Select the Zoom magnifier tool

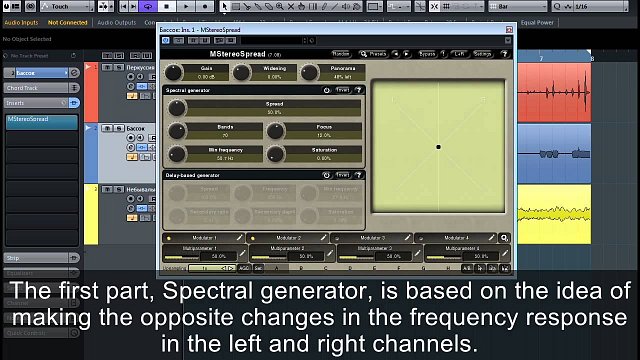tap(280, 6)
